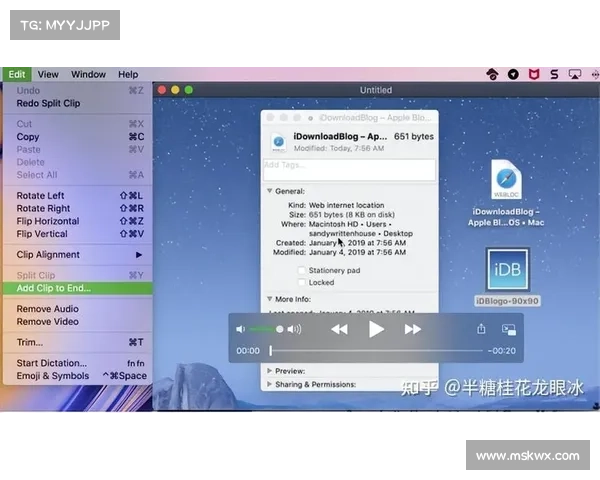Viewport: 600px width, 480px height.
Task: Click the Untitled window title
Action: pyautogui.click(x=376, y=90)
